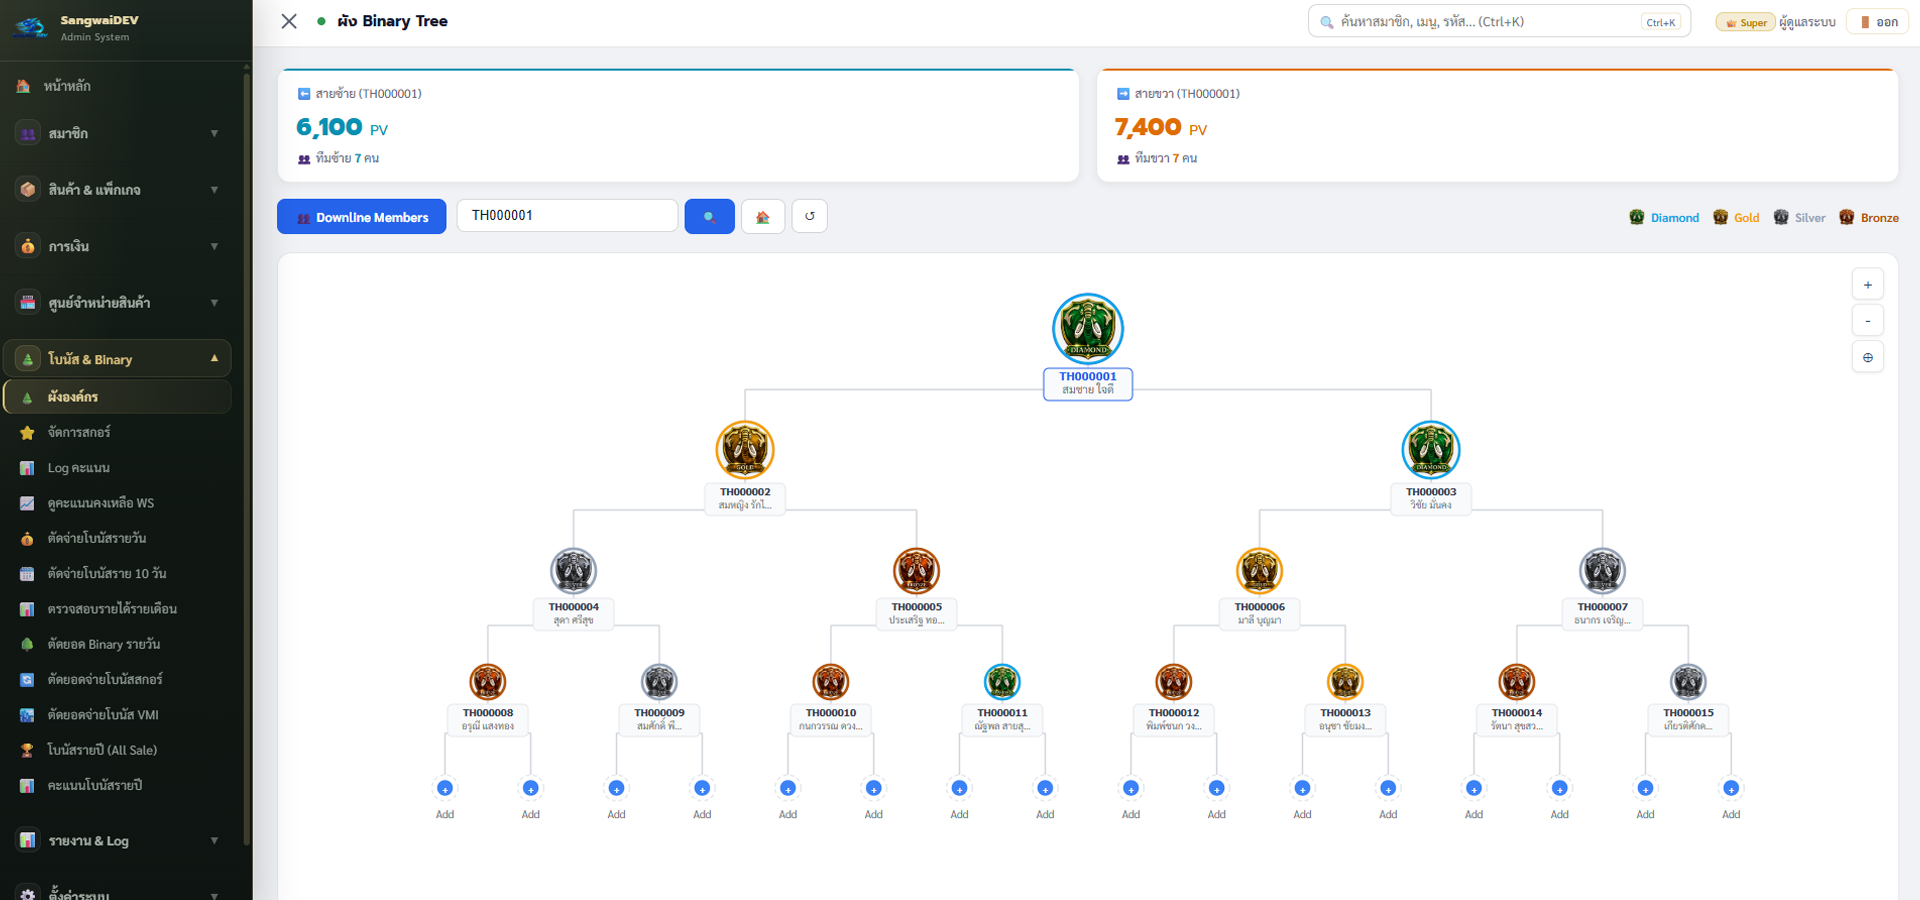Select the TH000007 Silver member avatar

tap(1603, 571)
